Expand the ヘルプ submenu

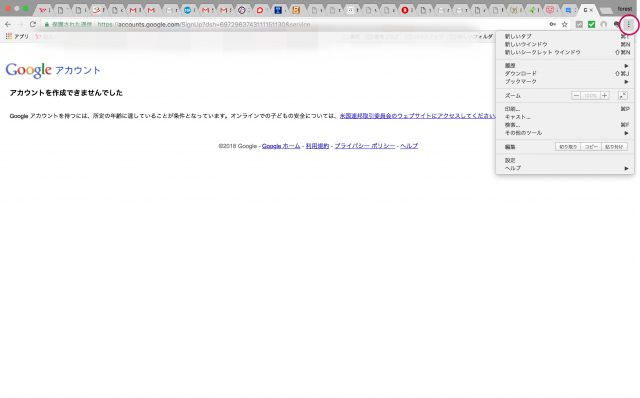tap(565, 168)
